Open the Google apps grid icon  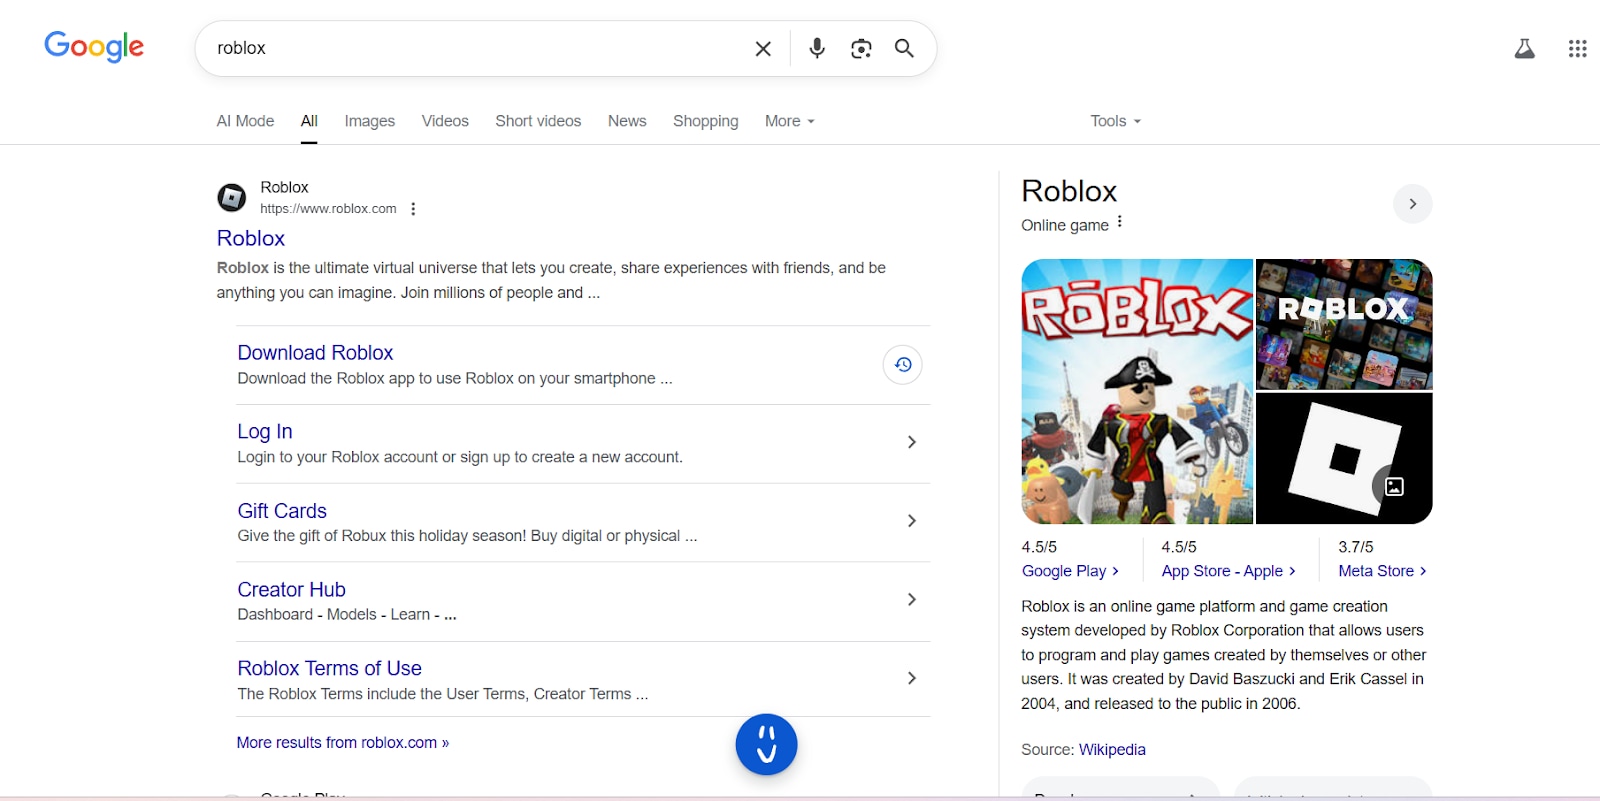(1577, 48)
